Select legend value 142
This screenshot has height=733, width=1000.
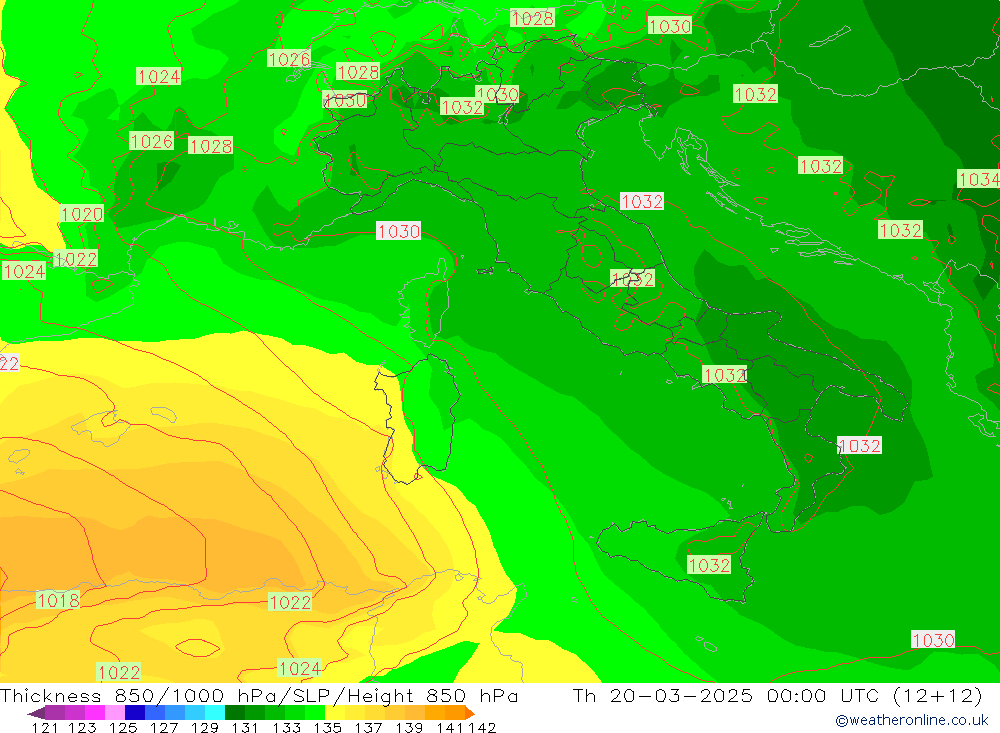point(482,728)
